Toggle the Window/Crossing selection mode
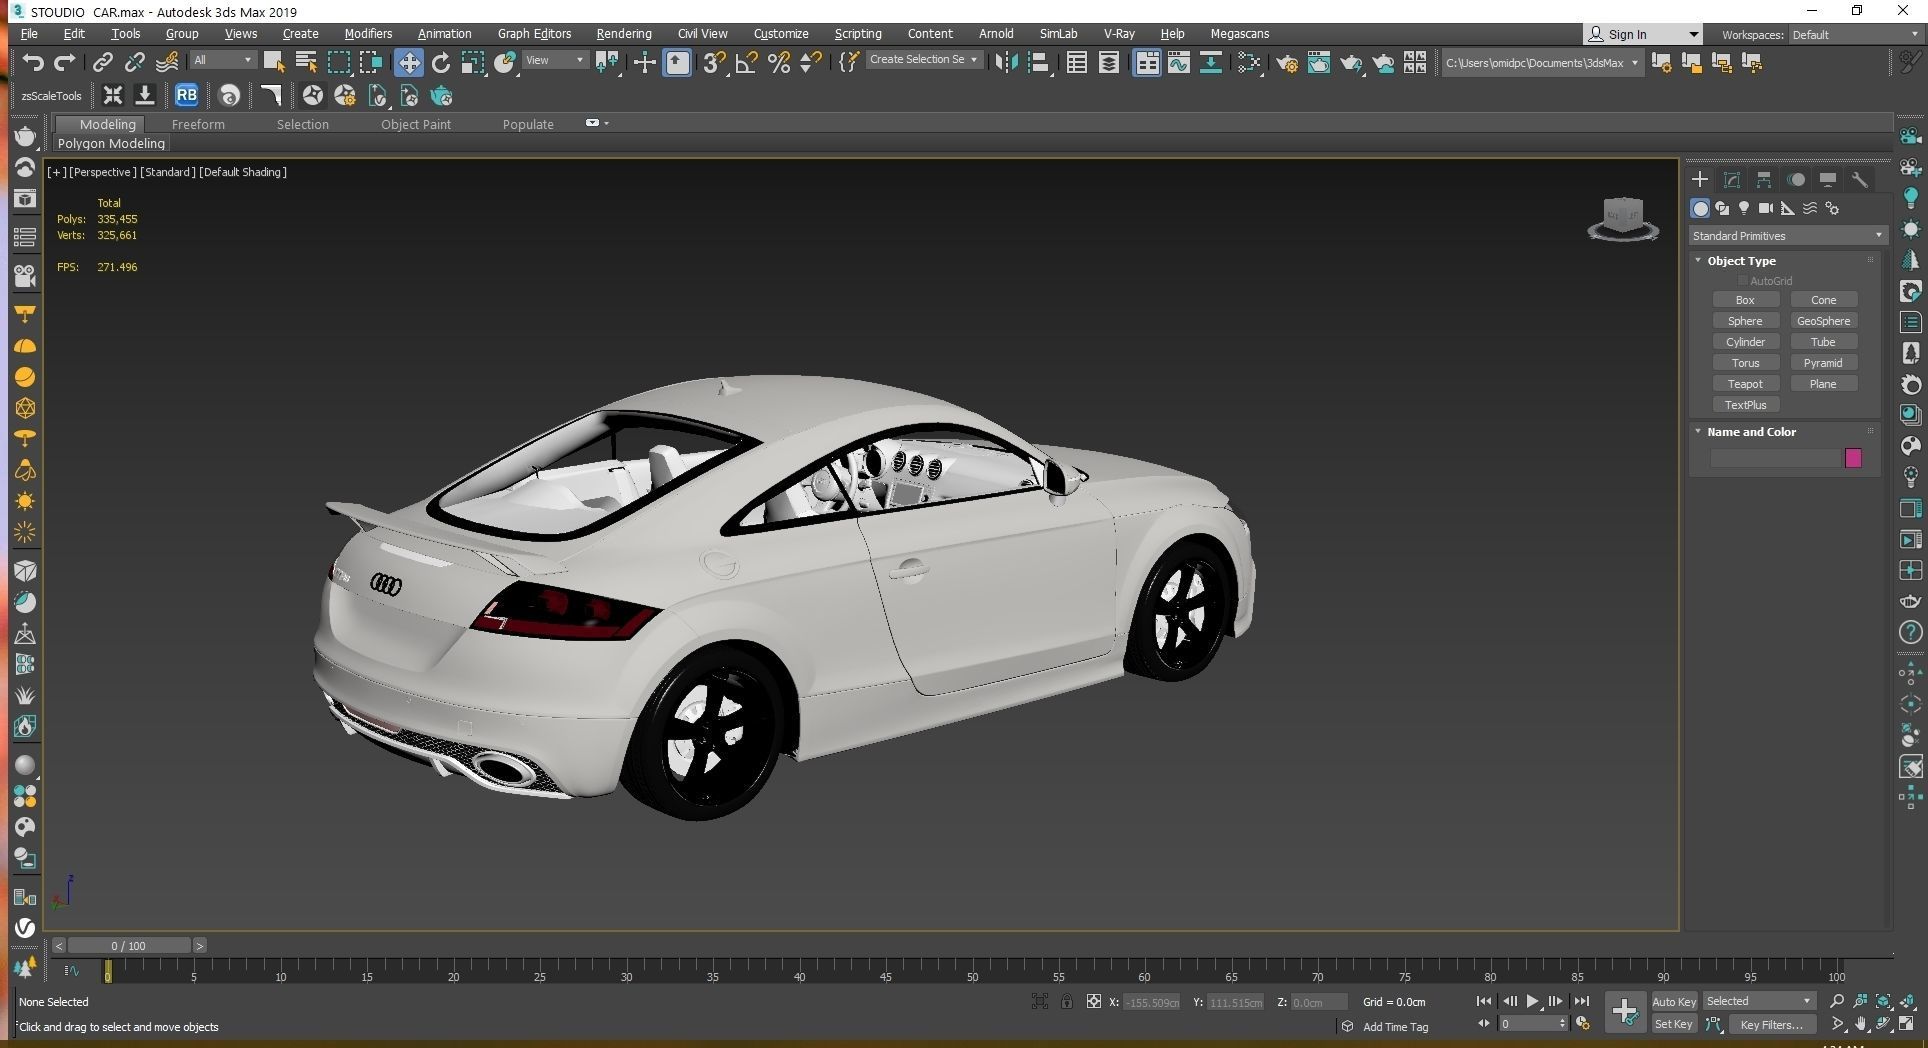 371,63
